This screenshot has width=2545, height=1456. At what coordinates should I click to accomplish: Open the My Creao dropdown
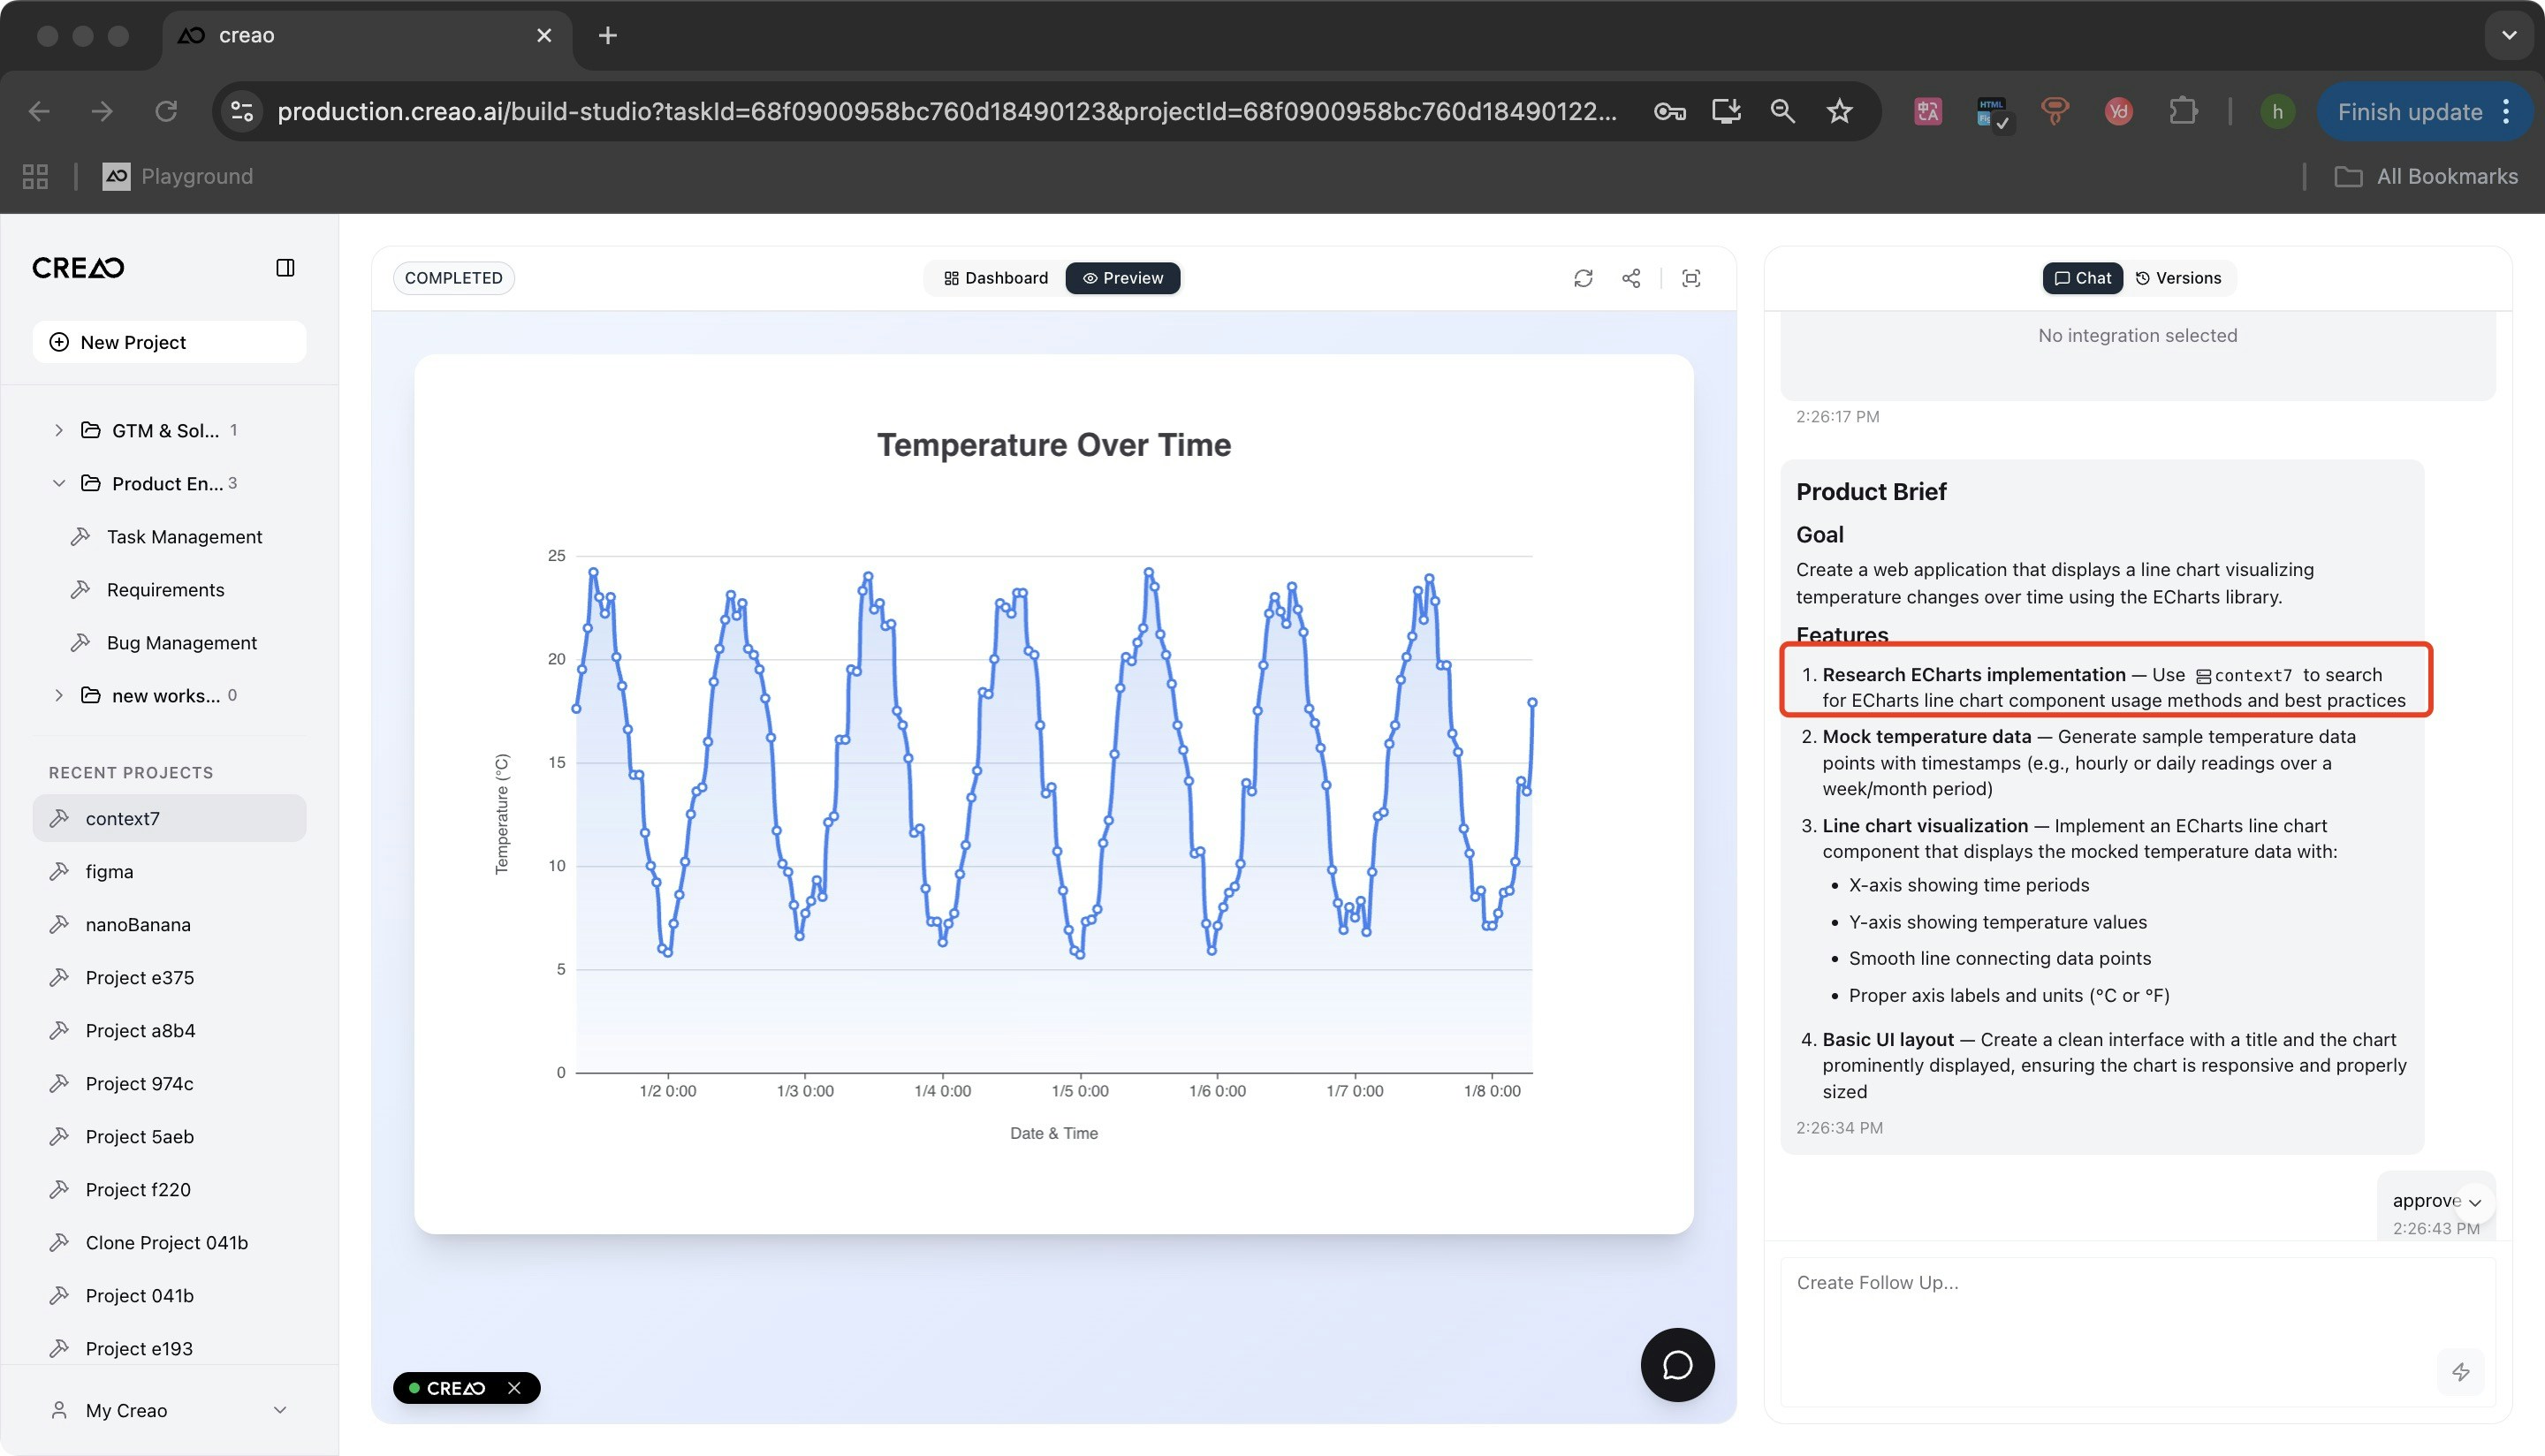click(168, 1410)
